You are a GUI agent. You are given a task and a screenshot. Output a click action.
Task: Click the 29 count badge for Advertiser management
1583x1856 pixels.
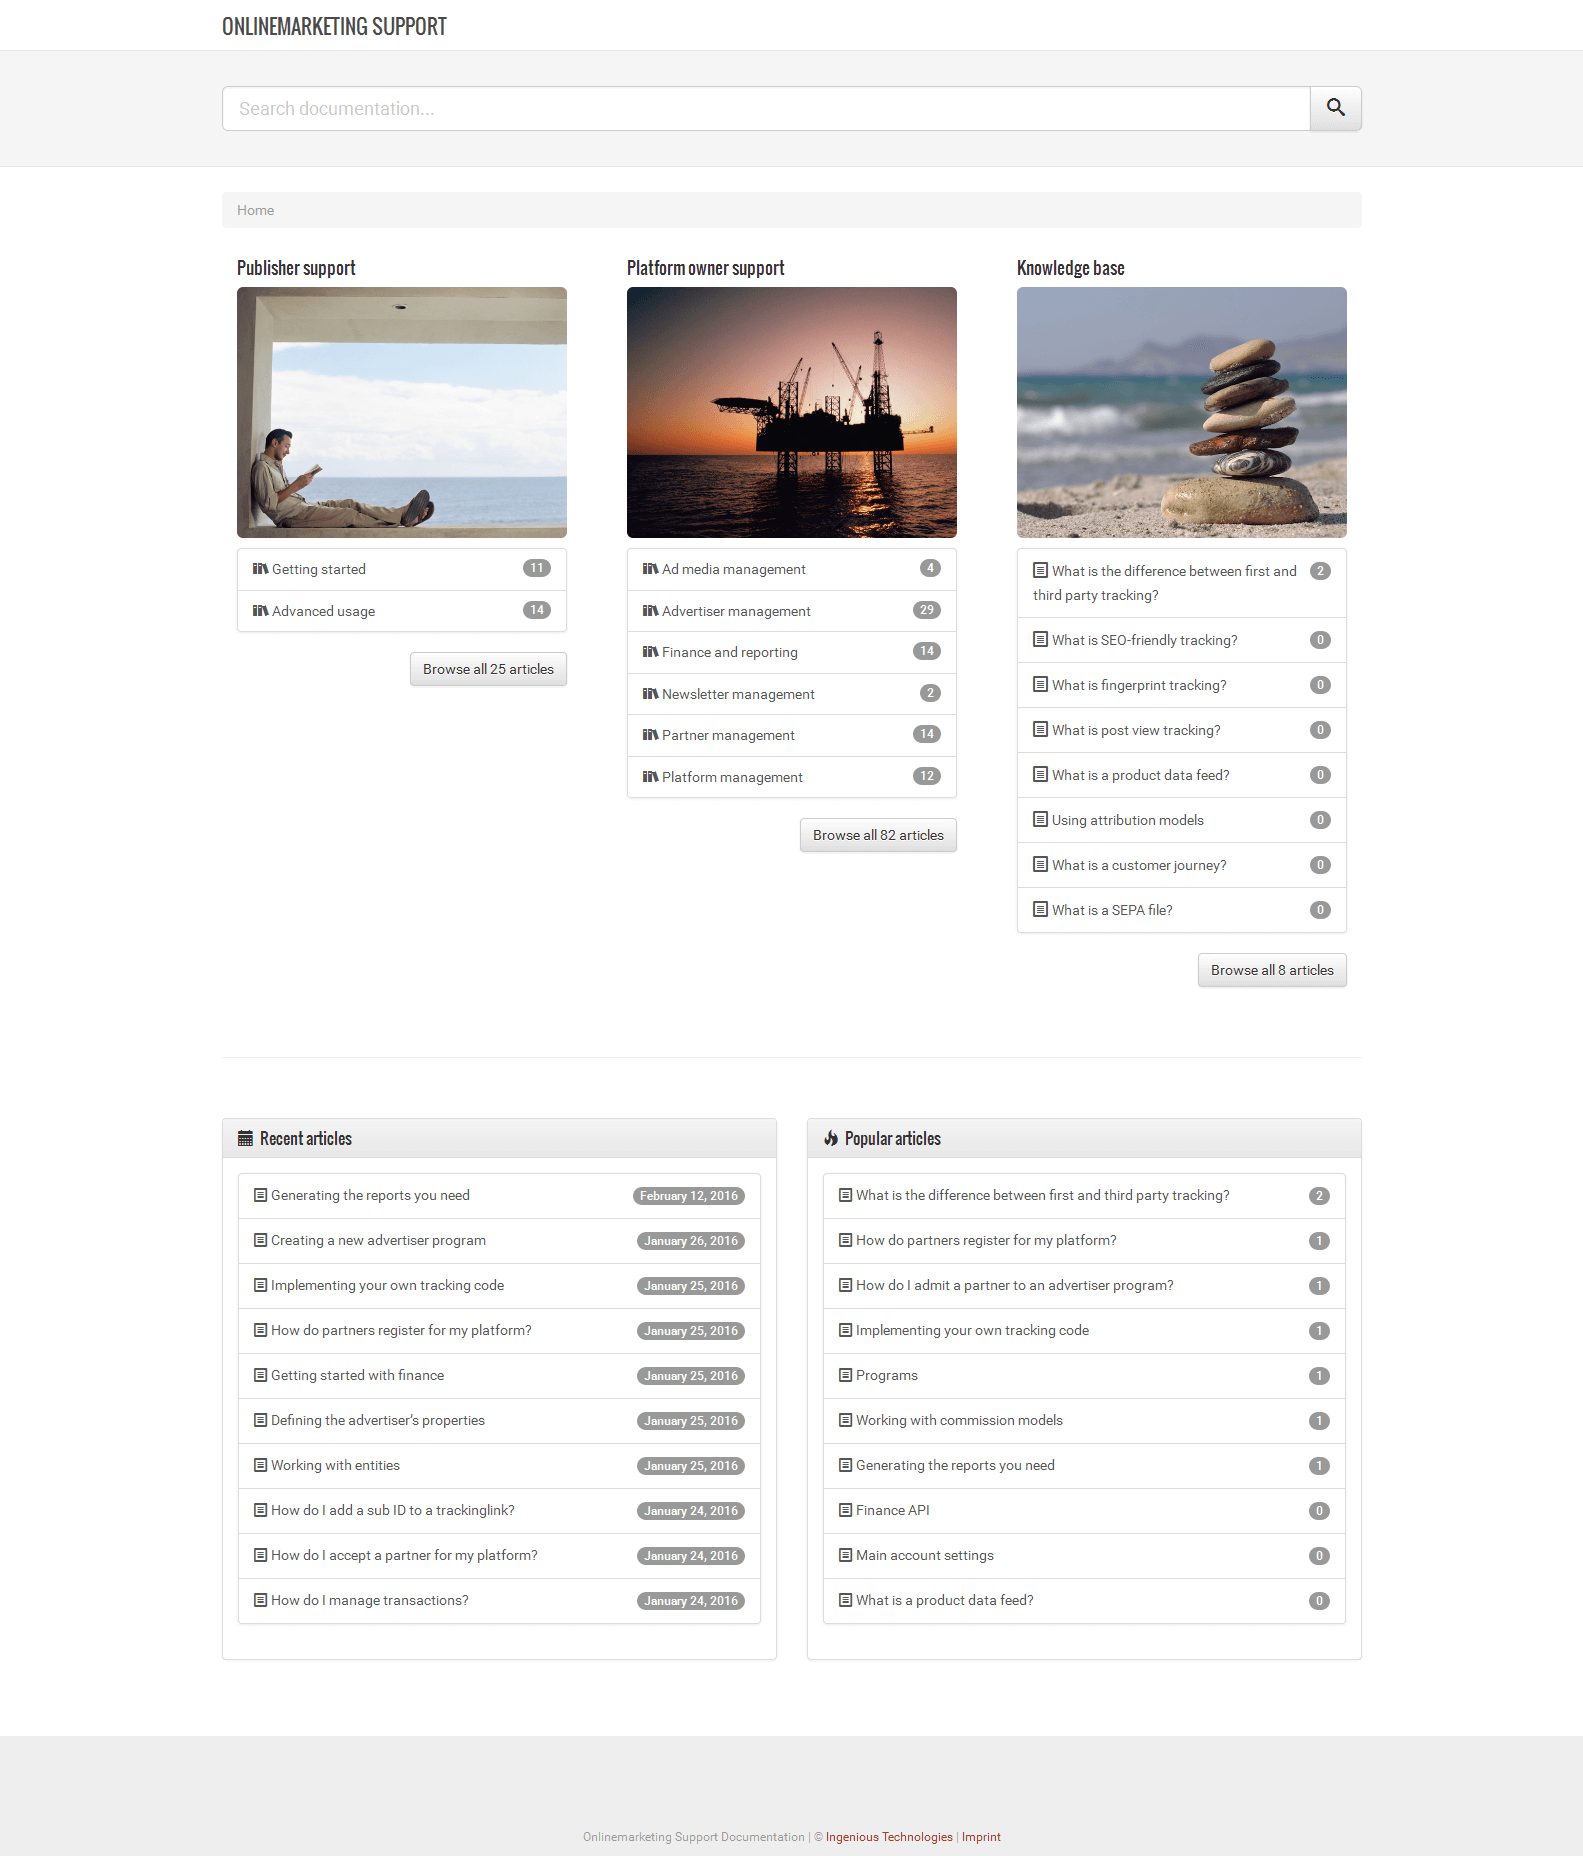pyautogui.click(x=927, y=610)
